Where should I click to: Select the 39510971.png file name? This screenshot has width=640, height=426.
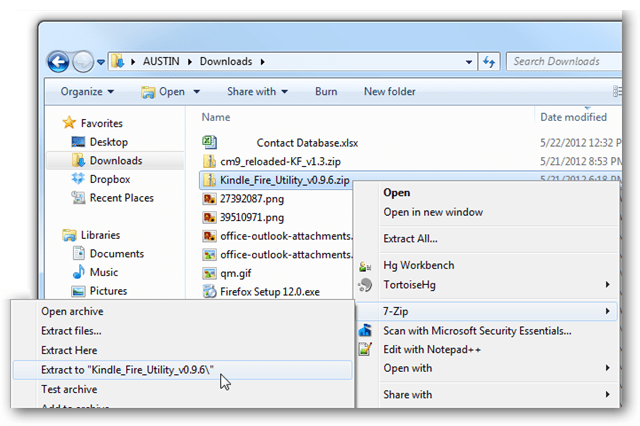click(252, 217)
